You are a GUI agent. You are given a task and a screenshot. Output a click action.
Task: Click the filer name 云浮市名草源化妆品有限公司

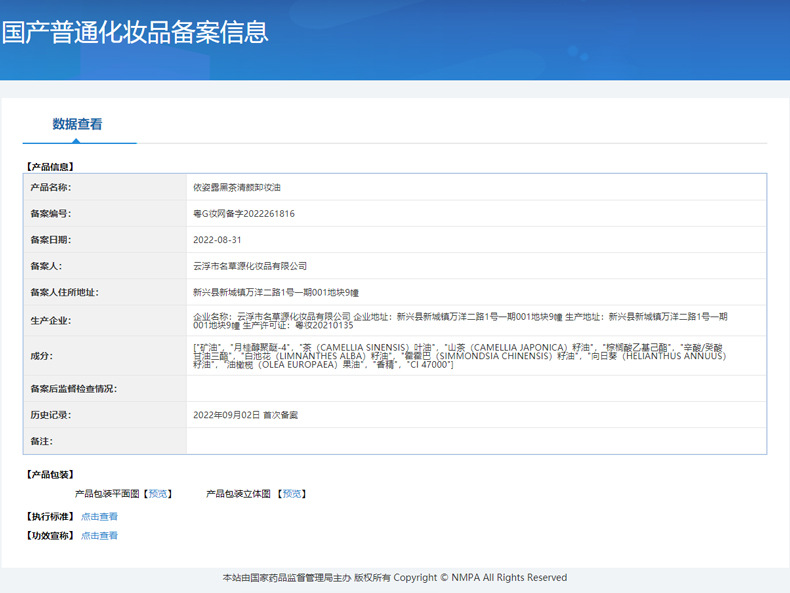[250, 266]
